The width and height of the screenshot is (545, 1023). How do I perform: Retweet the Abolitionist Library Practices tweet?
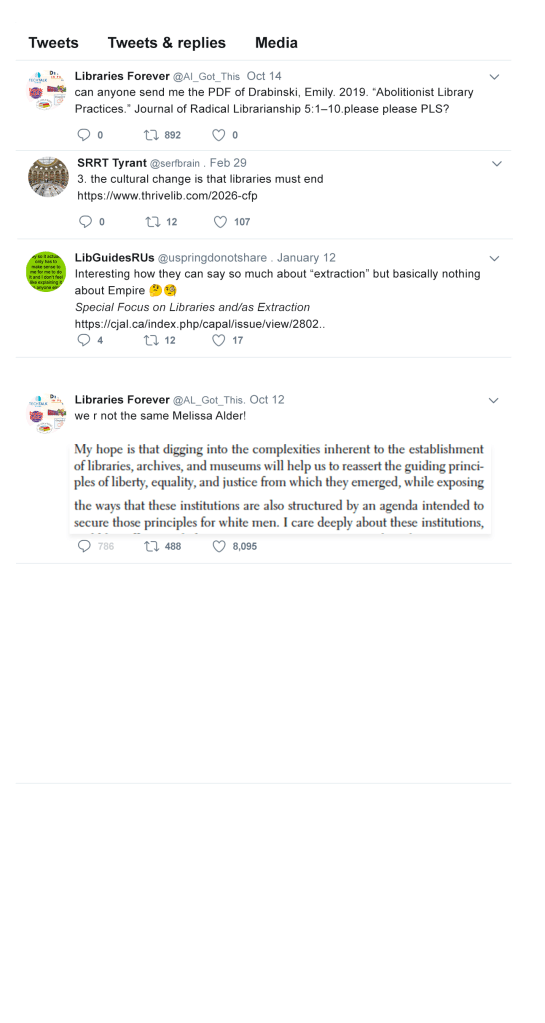click(151, 135)
